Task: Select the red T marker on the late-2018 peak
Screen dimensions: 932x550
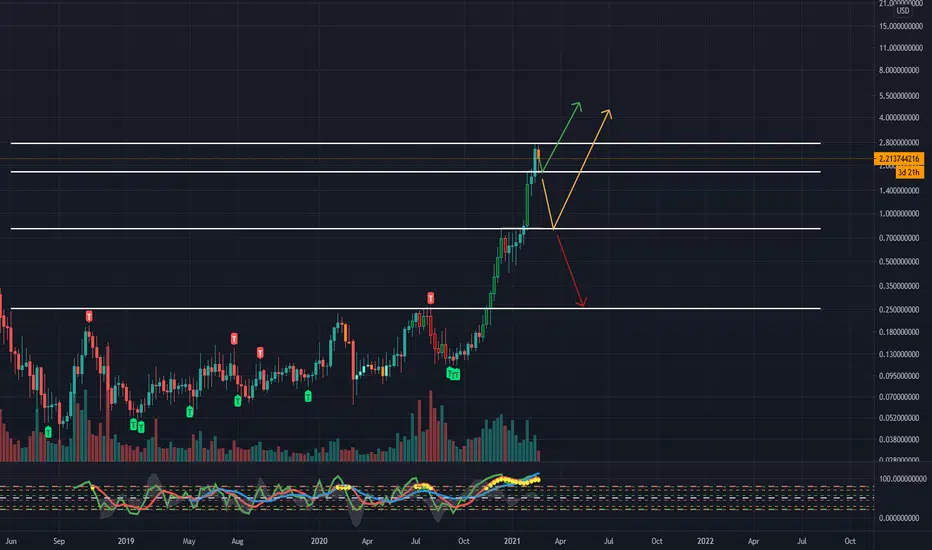Action: click(89, 316)
